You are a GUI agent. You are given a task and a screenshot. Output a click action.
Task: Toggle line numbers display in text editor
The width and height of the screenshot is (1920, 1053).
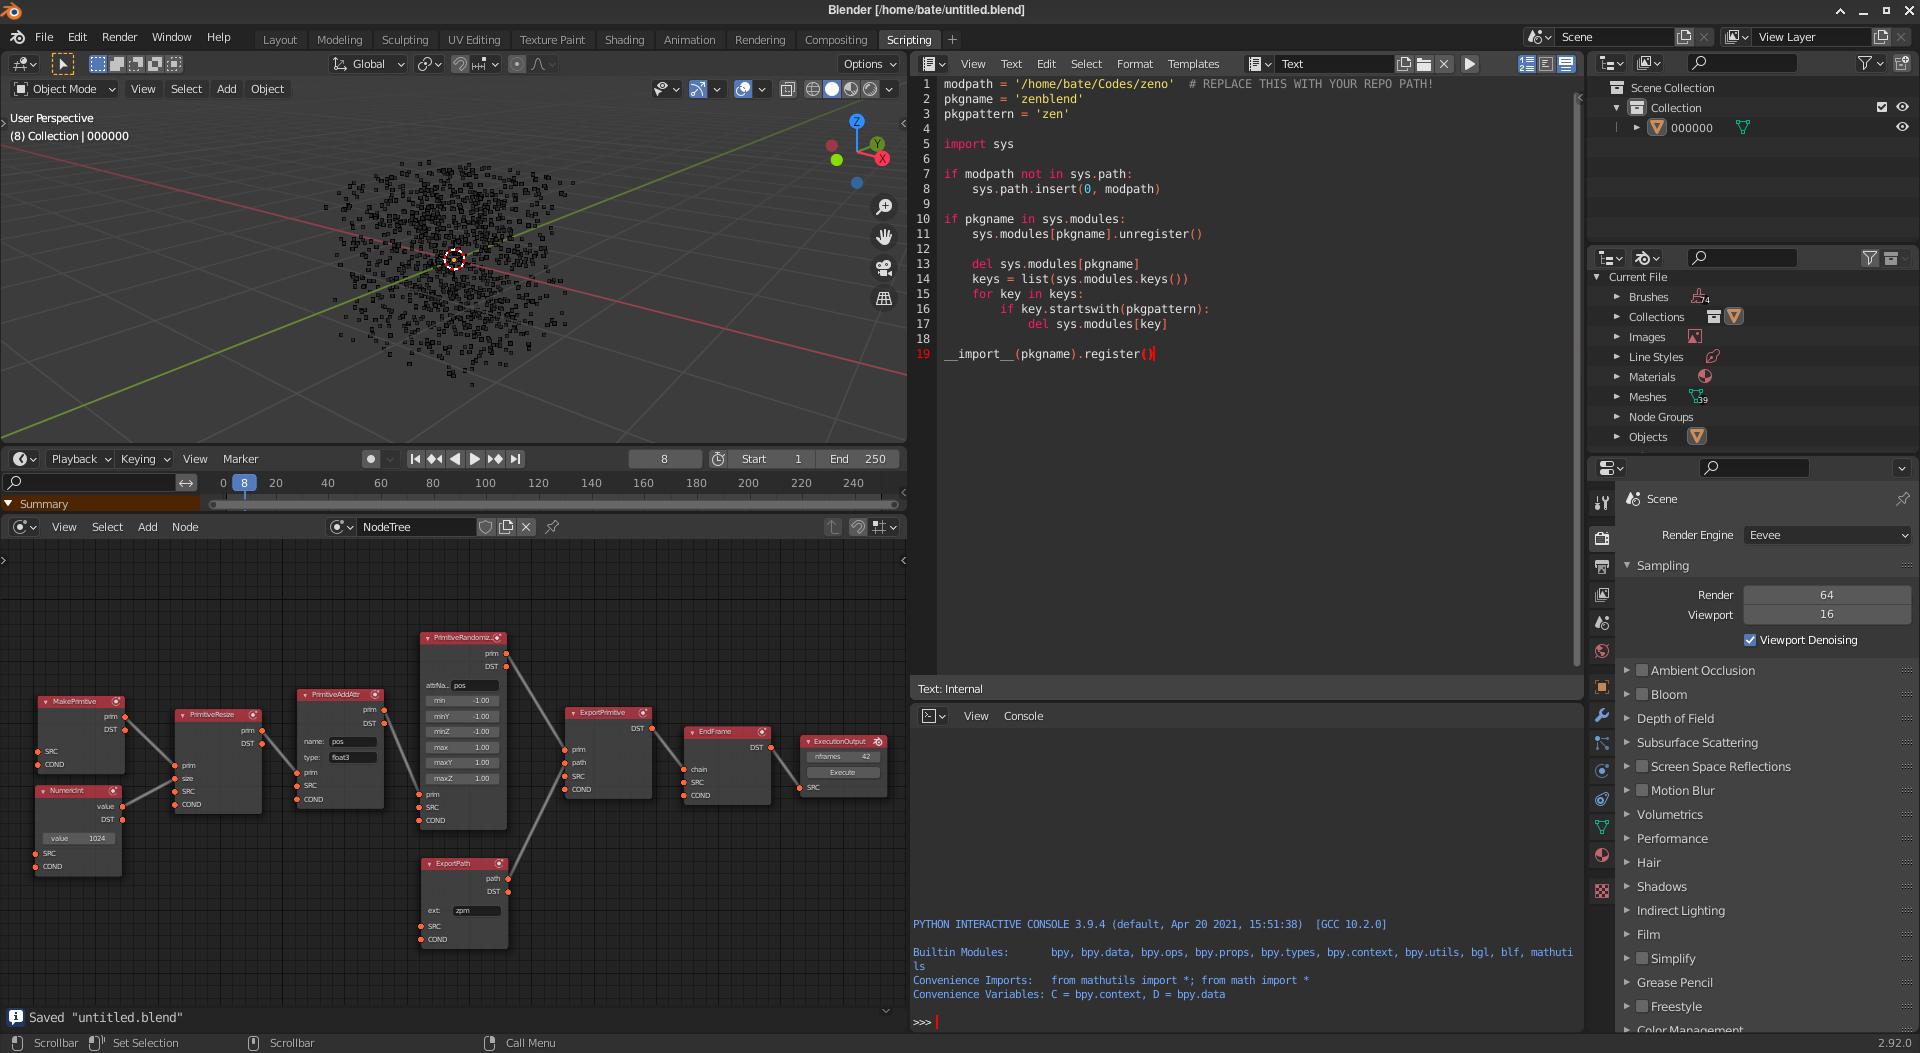(x=1527, y=64)
